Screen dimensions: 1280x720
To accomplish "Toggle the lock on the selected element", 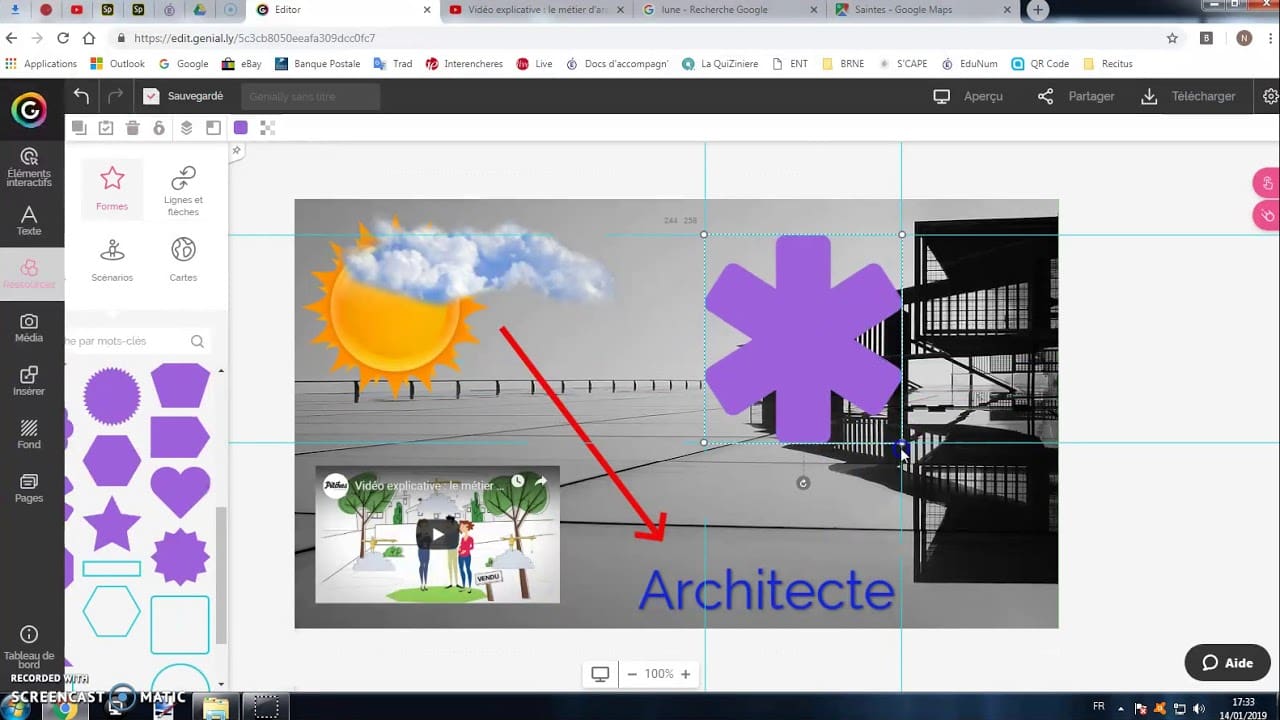I will (x=159, y=128).
